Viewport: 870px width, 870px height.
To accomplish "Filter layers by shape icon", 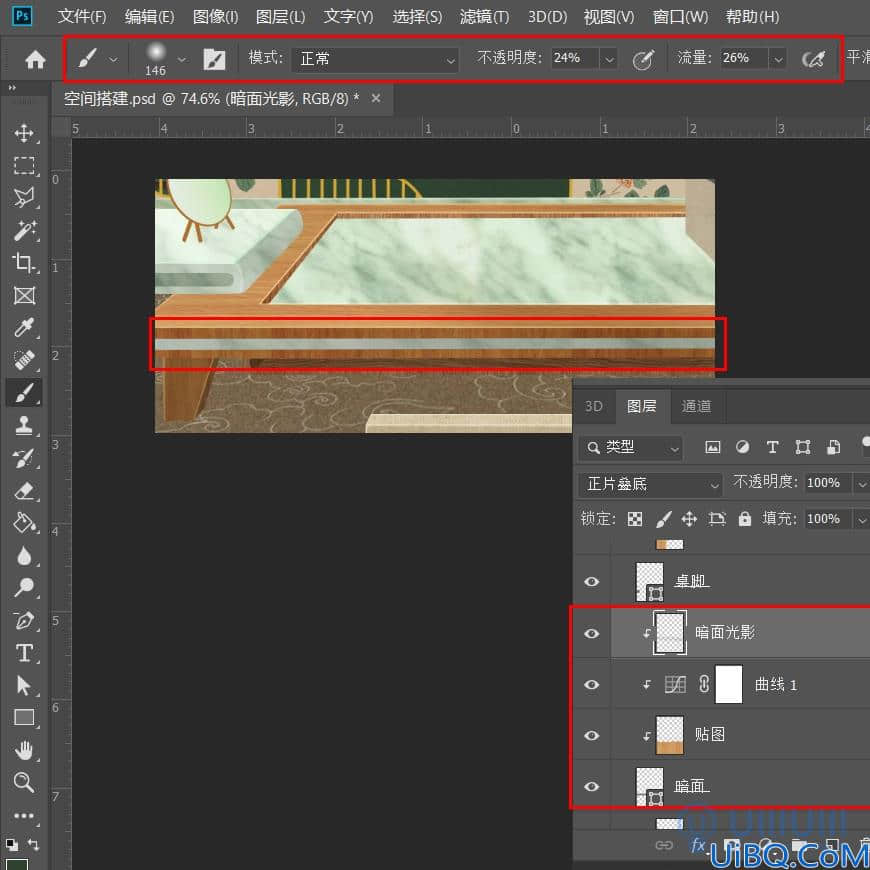I will [802, 447].
